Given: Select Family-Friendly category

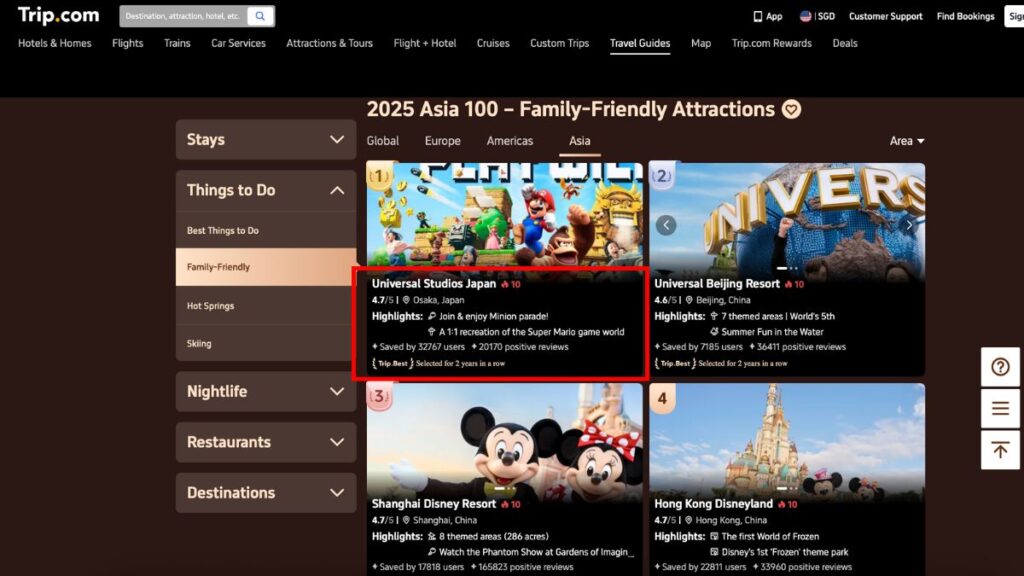Looking at the screenshot, I should point(266,267).
